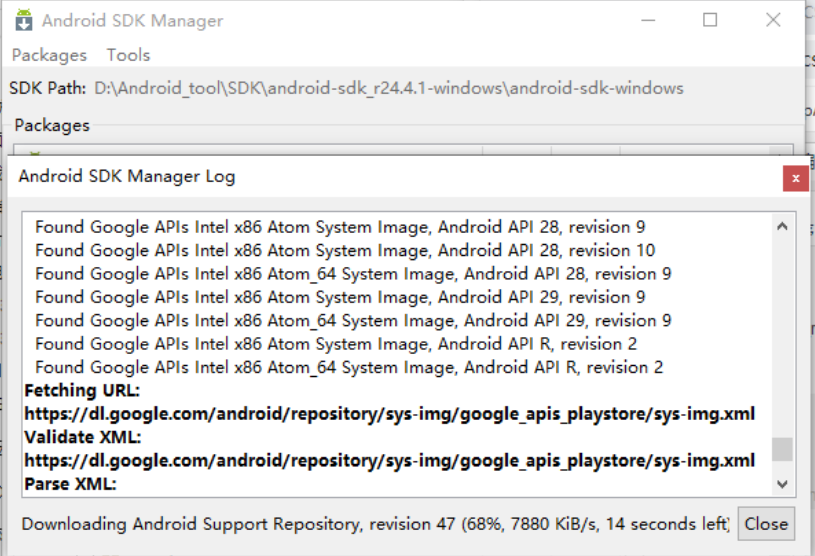
Task: Click log line Atom_64 System Image API 28 revision 9
Action: 353,274
